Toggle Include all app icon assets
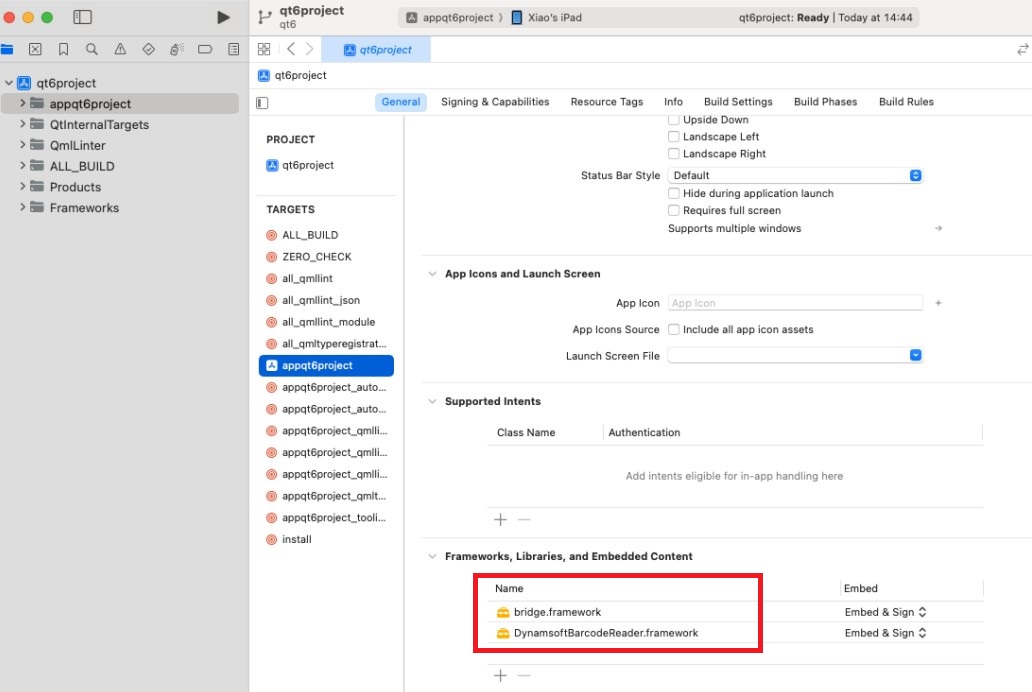 click(674, 330)
